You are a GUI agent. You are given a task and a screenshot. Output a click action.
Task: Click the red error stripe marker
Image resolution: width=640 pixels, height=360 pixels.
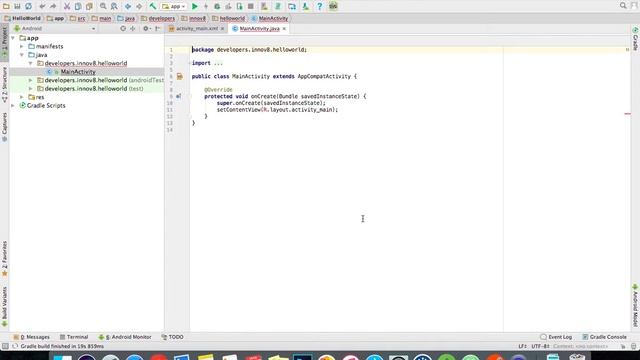click(x=627, y=113)
